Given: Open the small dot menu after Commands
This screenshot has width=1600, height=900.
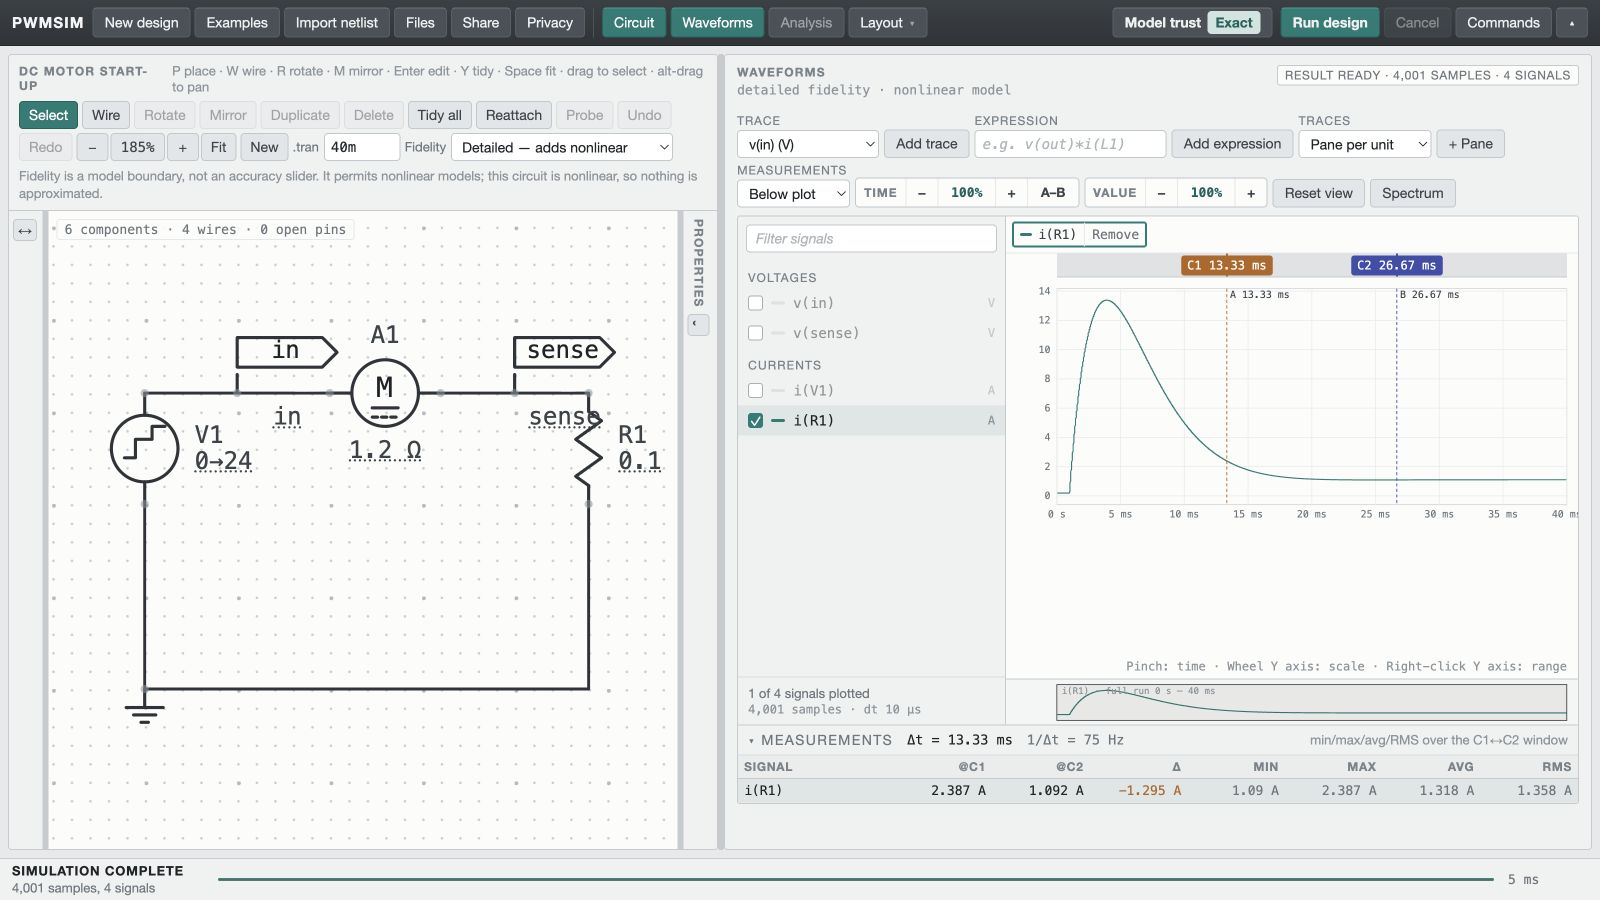Looking at the screenshot, I should tap(1572, 23).
